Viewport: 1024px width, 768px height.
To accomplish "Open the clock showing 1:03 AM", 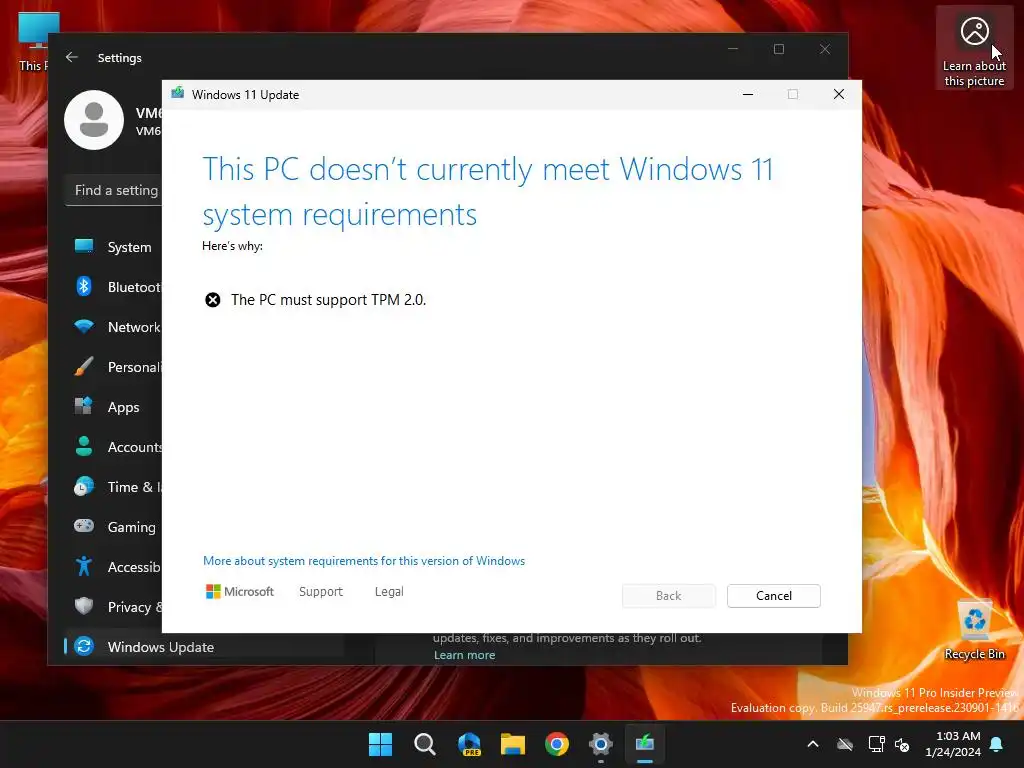I will 953,744.
